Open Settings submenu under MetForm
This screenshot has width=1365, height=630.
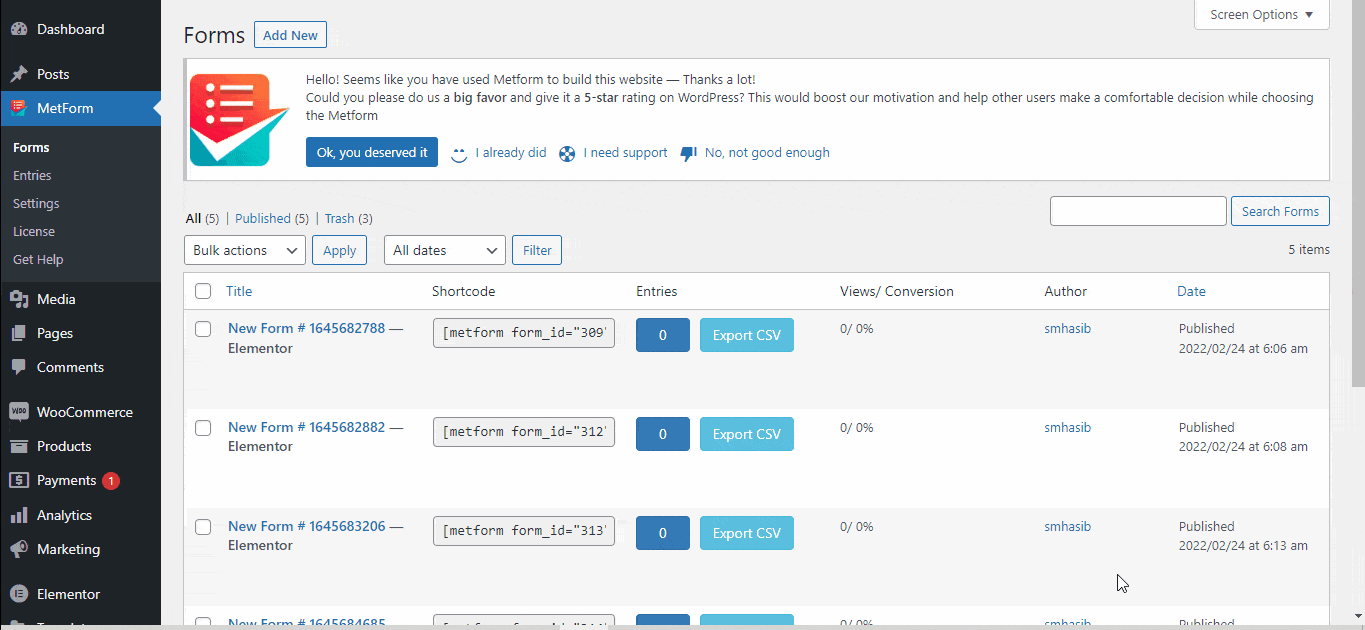click(x=36, y=203)
